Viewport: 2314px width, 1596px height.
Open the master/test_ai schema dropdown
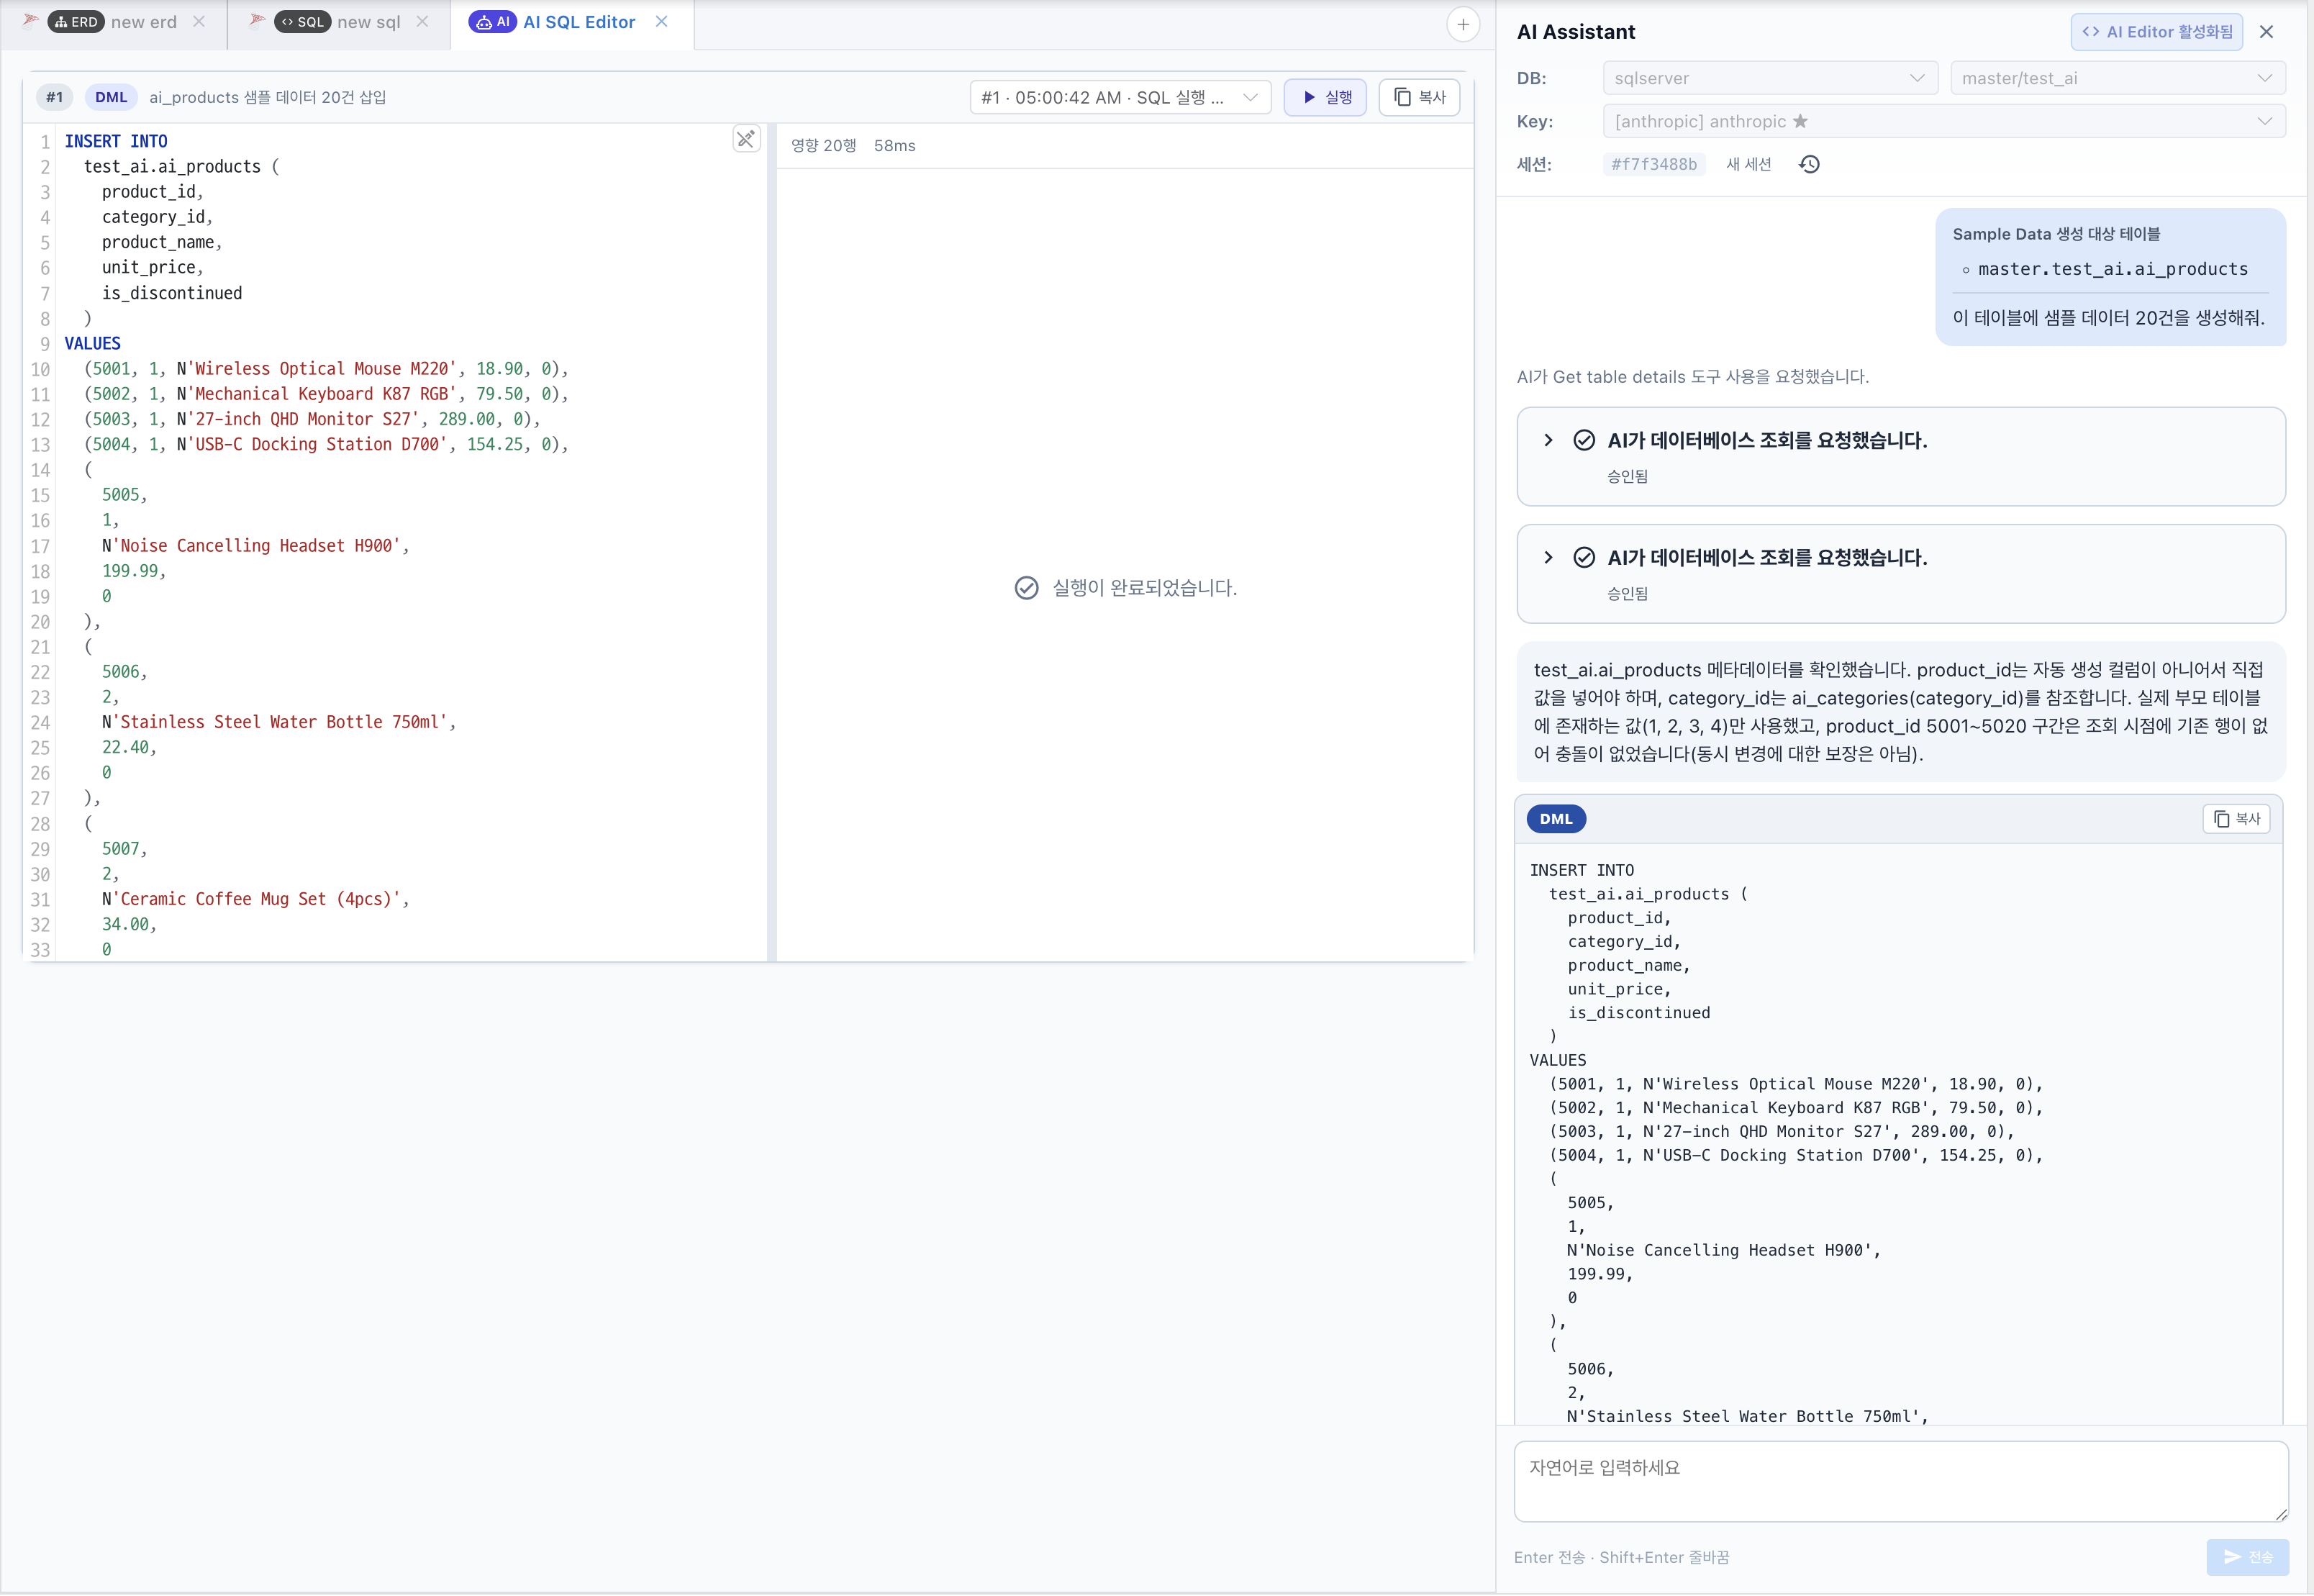pos(2117,78)
